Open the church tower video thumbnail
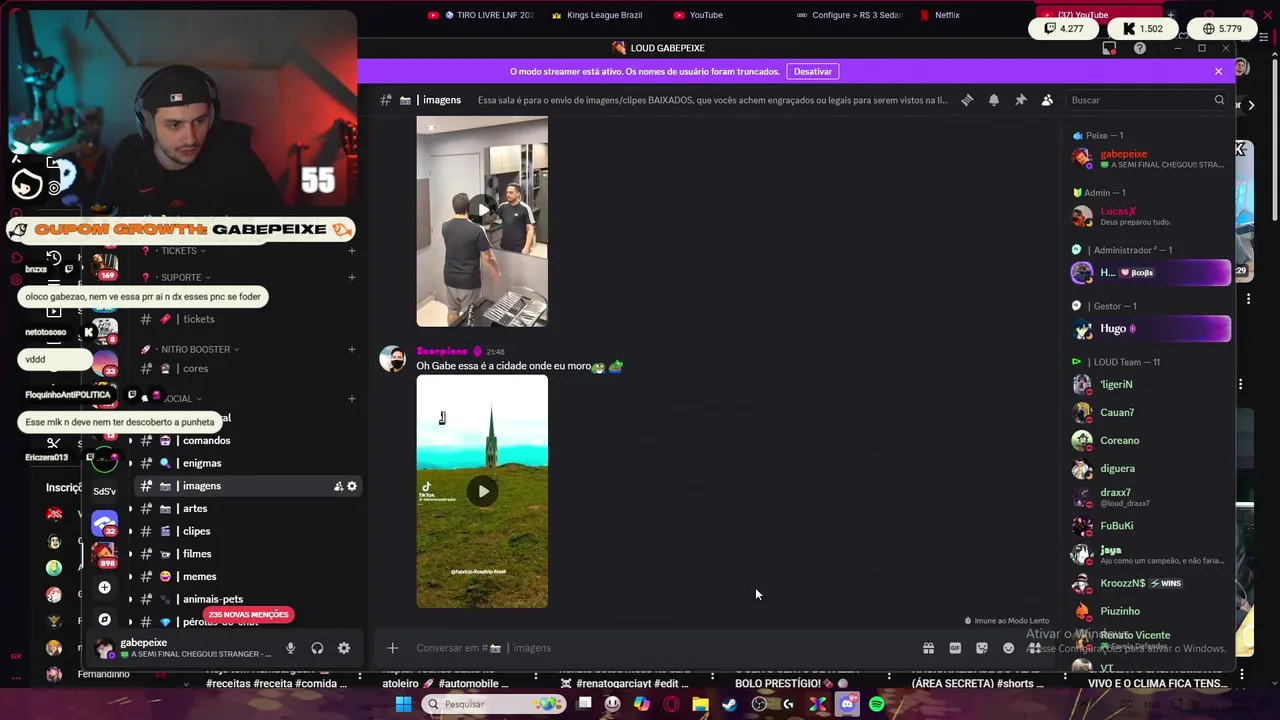The width and height of the screenshot is (1280, 720). [482, 491]
